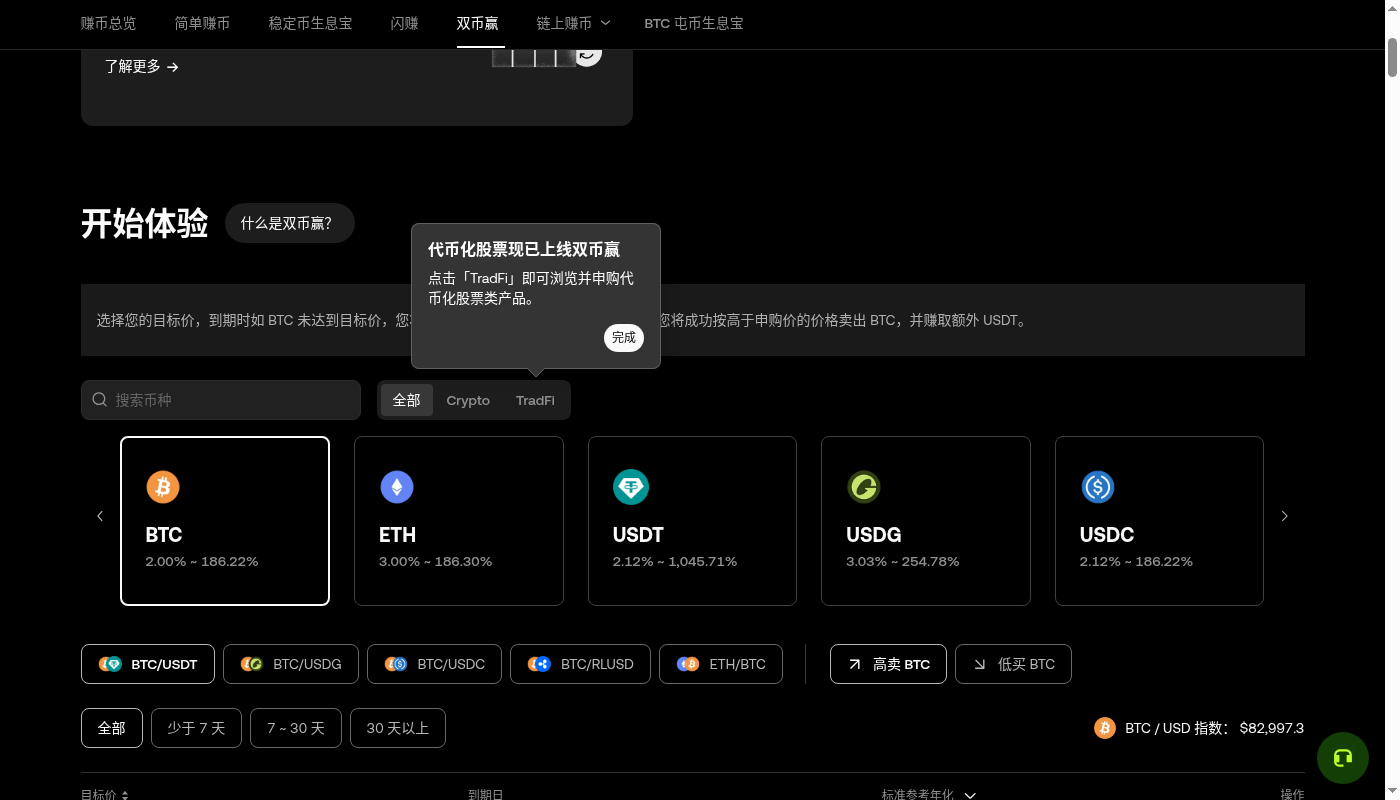The image size is (1400, 800).
Task: Select the BTC/USDG trading pair
Action: (x=291, y=664)
